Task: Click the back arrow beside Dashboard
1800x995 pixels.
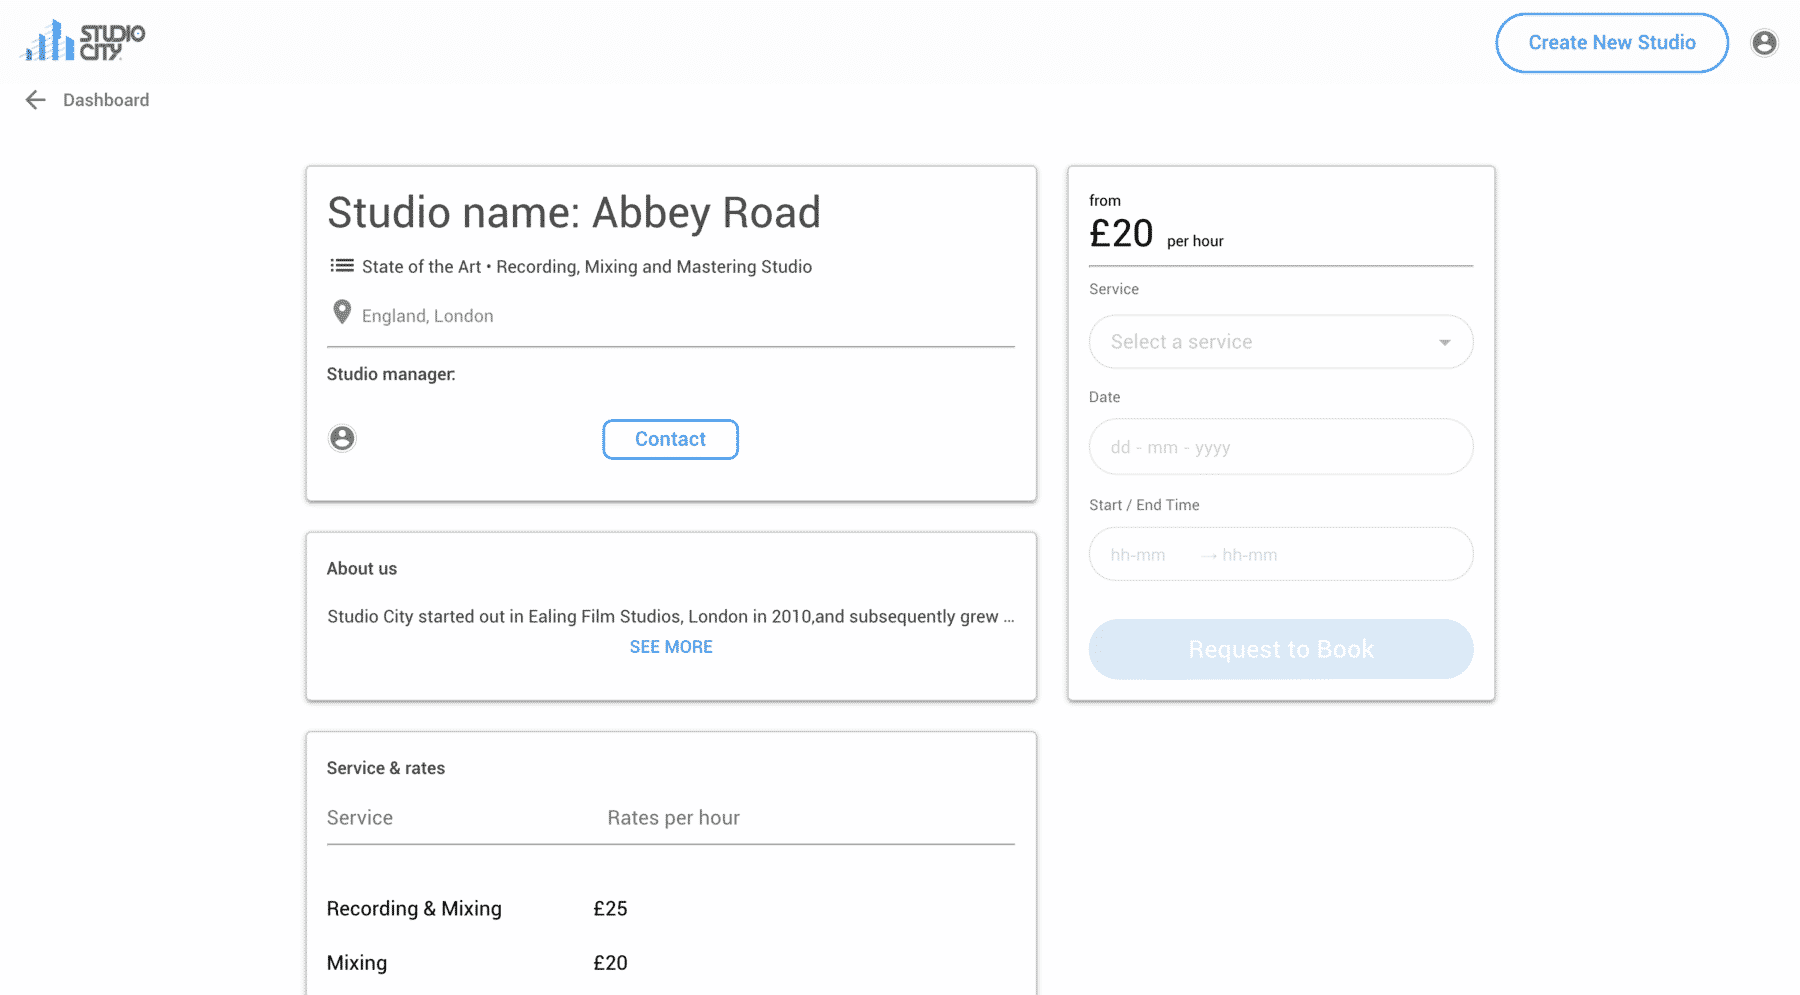Action: [x=36, y=100]
